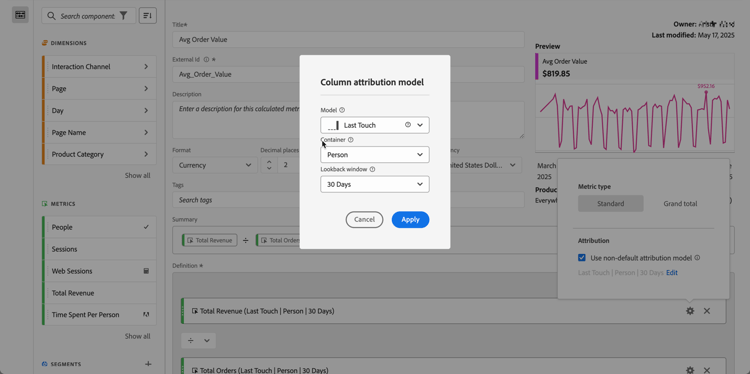This screenshot has width=750, height=374.
Task: Expand Day dimension chevron
Action: pyautogui.click(x=146, y=110)
